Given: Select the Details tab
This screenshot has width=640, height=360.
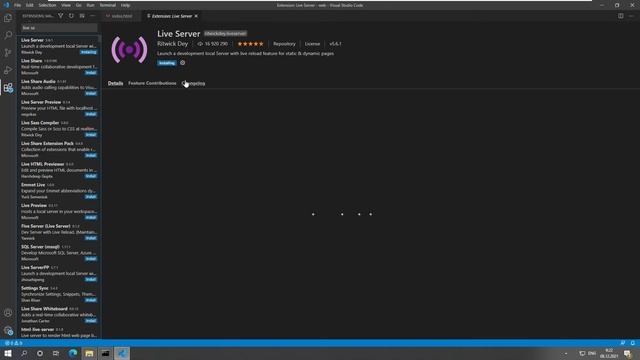Looking at the screenshot, I should (x=116, y=83).
